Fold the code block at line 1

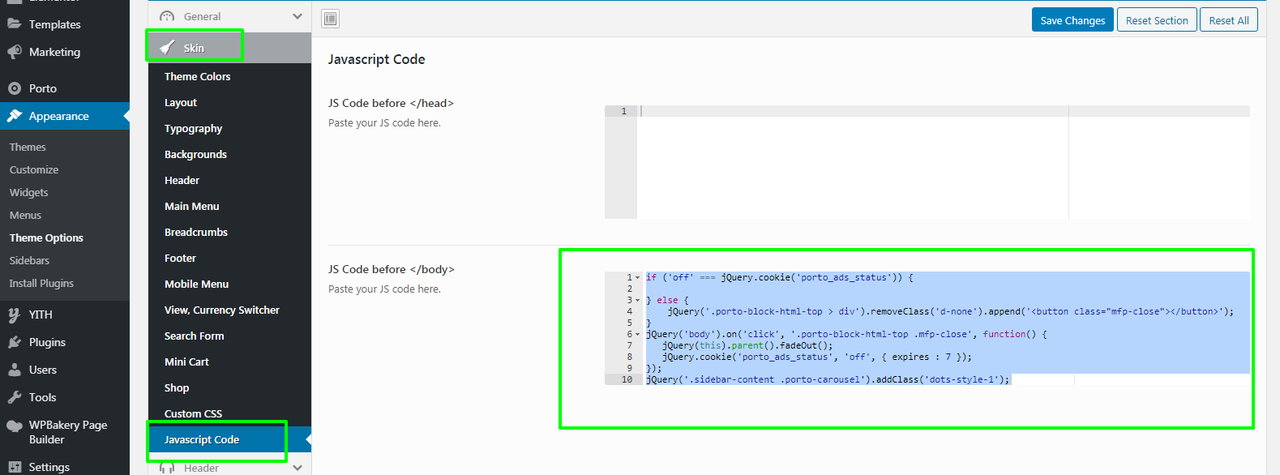(x=638, y=277)
